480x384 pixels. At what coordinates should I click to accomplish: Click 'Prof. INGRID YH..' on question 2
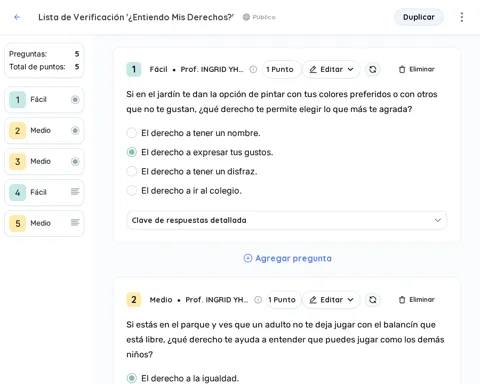(x=217, y=300)
